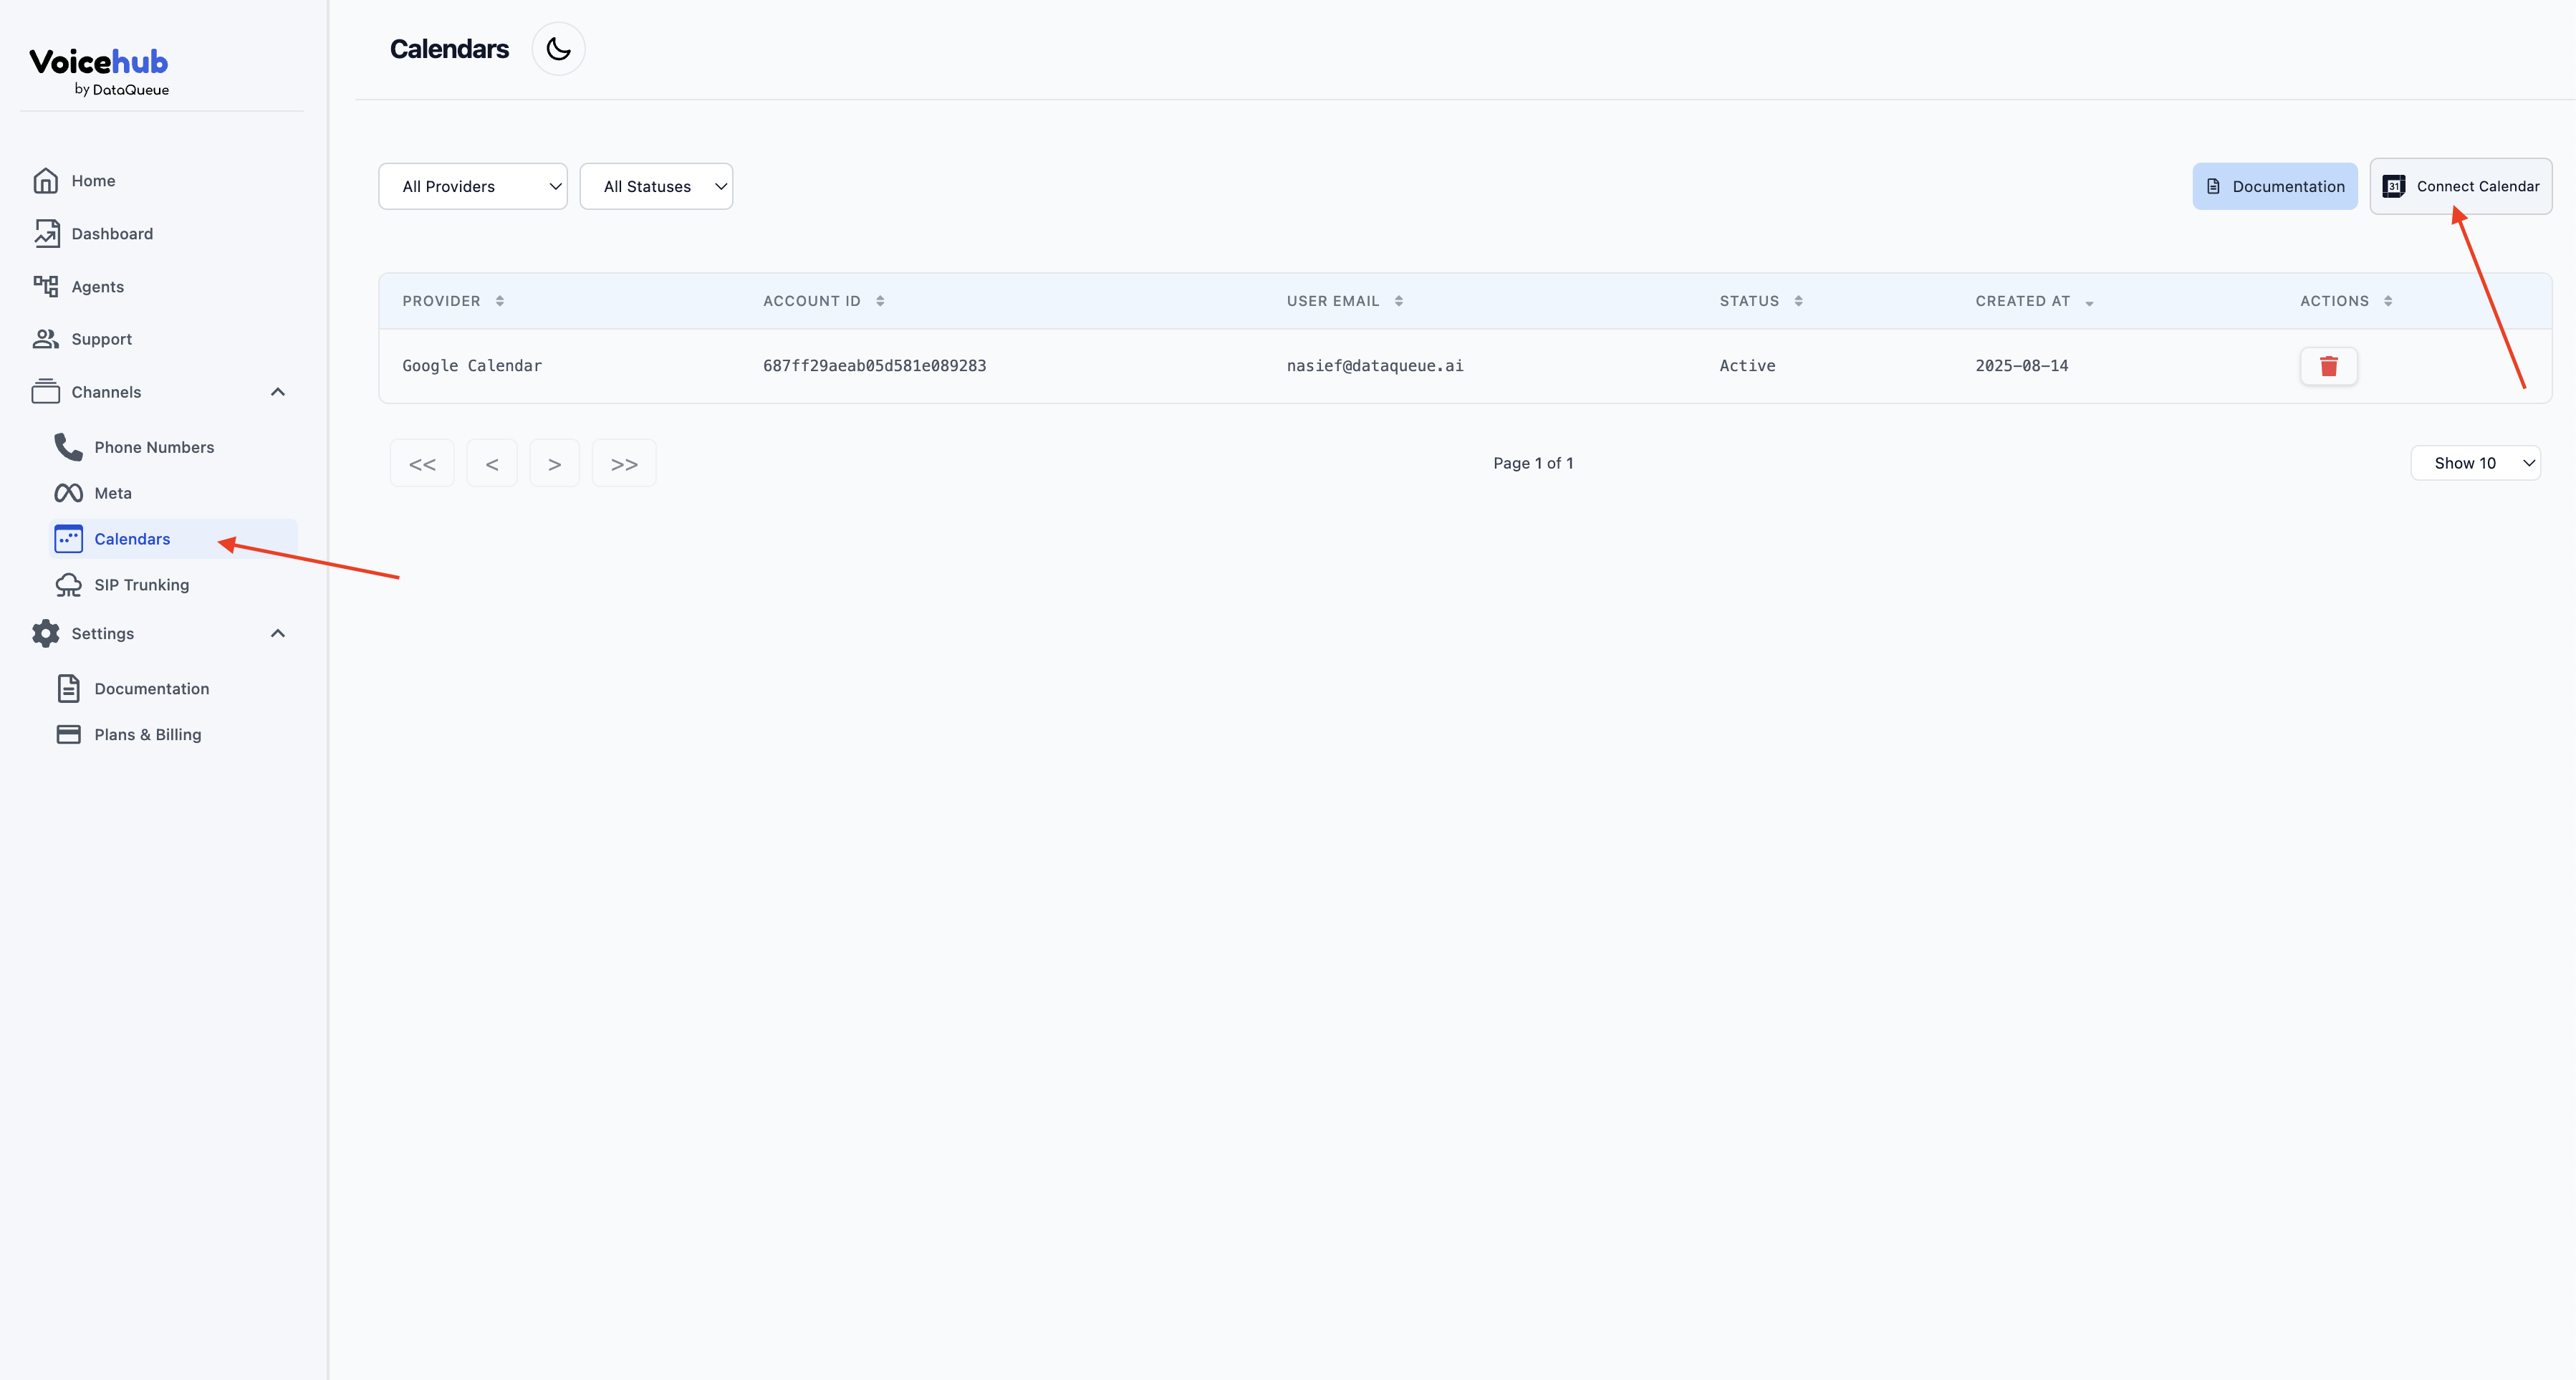
Task: Open the All Providers dropdown
Action: coord(473,187)
